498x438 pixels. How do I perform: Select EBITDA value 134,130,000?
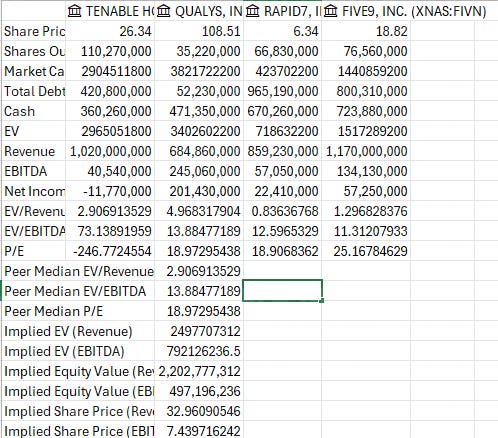pos(372,171)
